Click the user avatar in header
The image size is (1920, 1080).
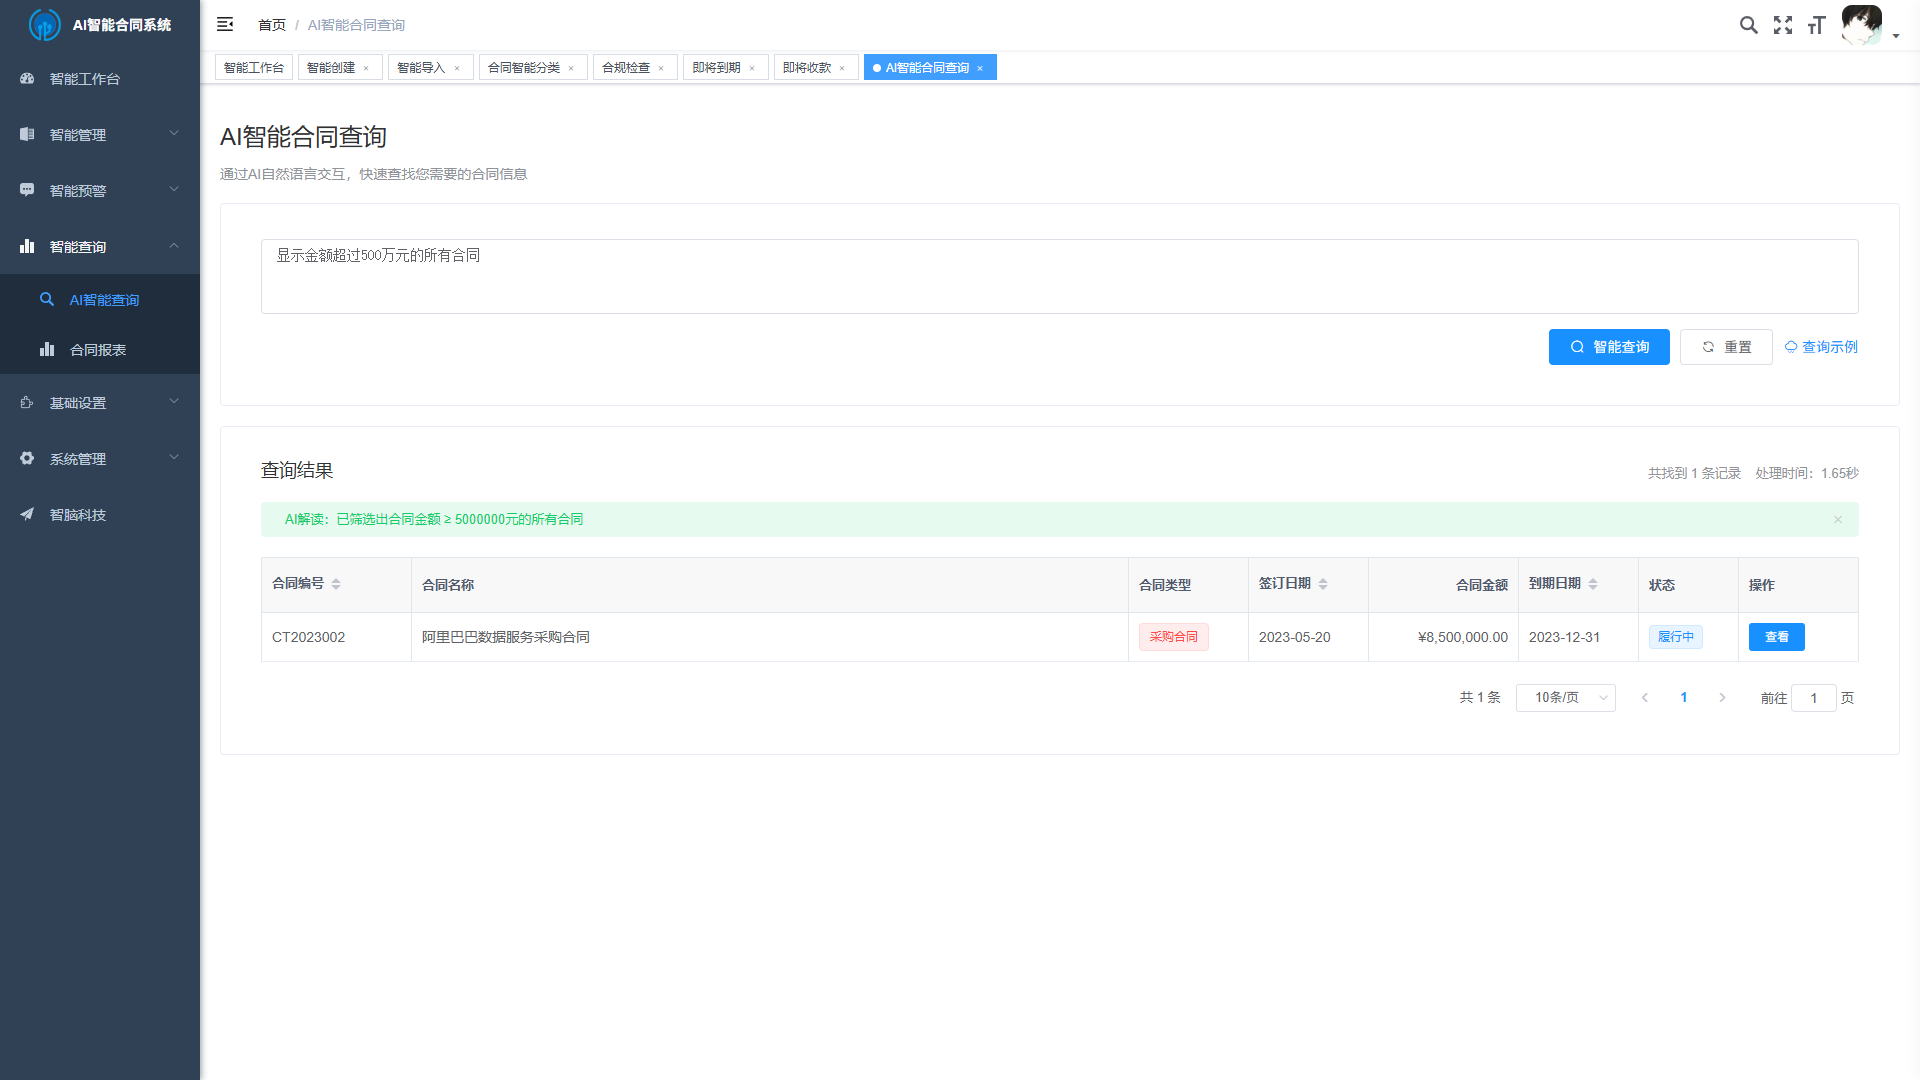(x=1861, y=25)
